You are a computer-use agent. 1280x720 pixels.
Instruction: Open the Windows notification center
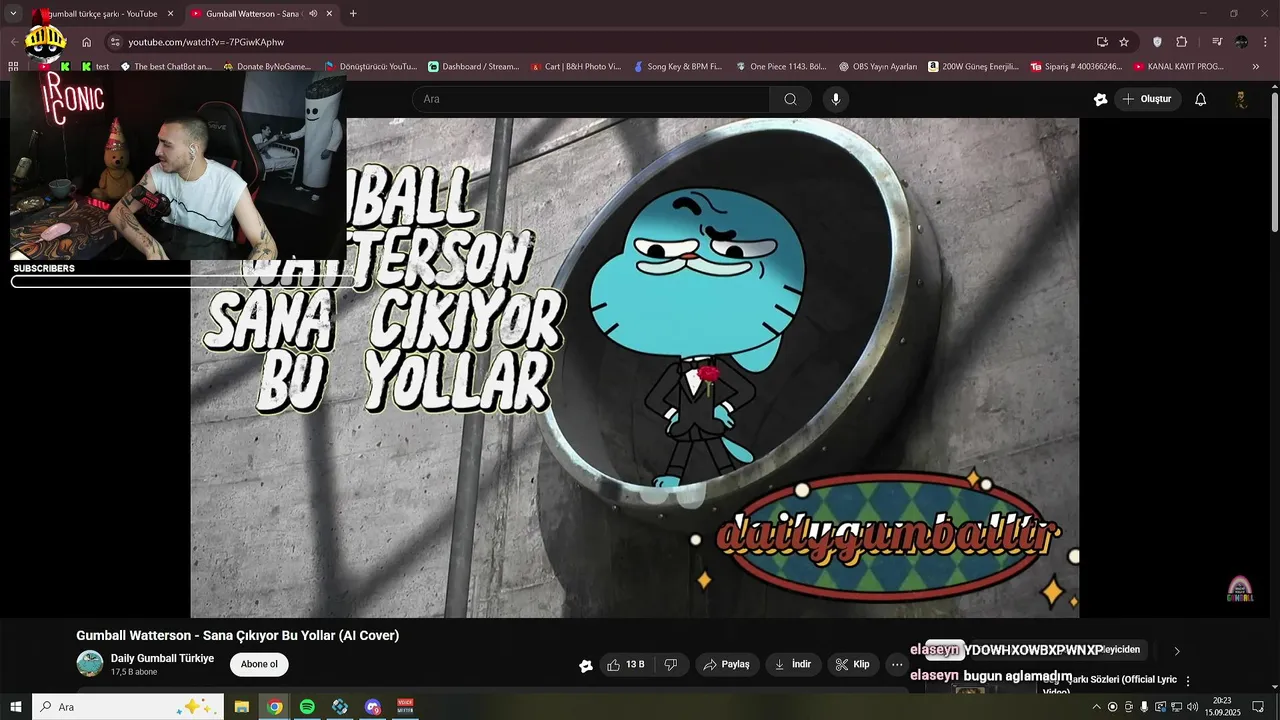(1258, 707)
